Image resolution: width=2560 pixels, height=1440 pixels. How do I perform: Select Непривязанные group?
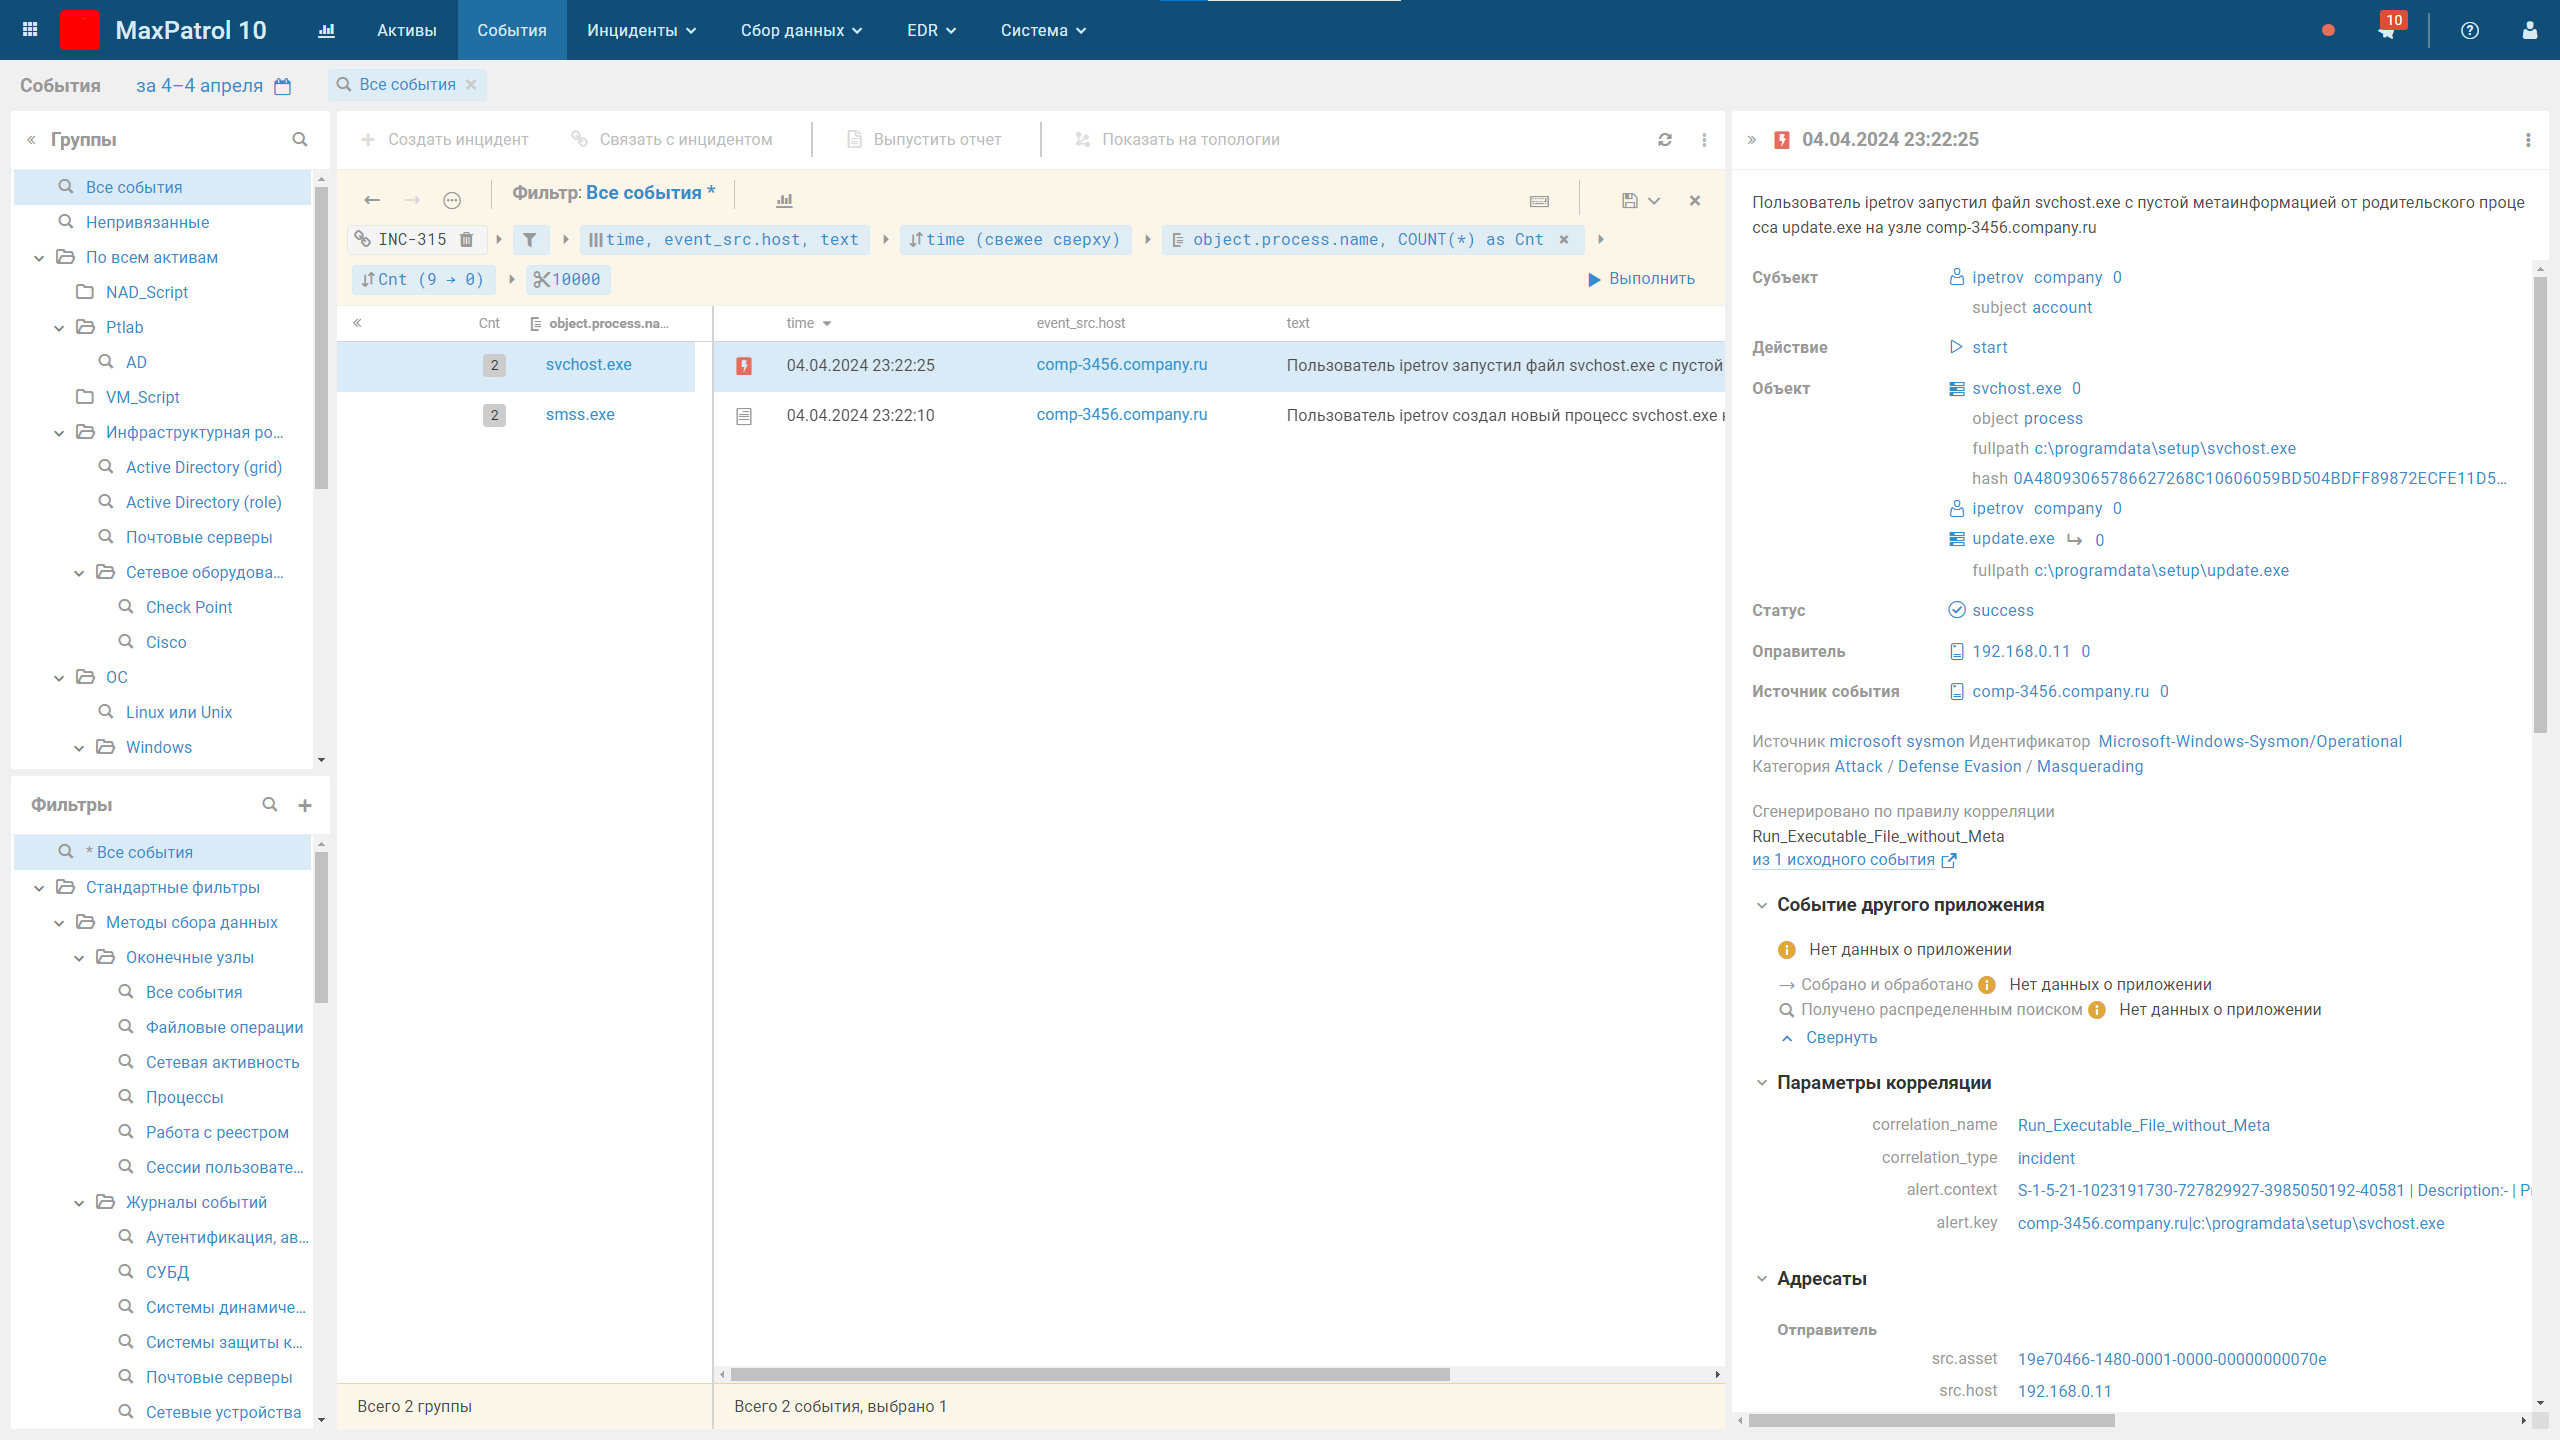[x=147, y=222]
